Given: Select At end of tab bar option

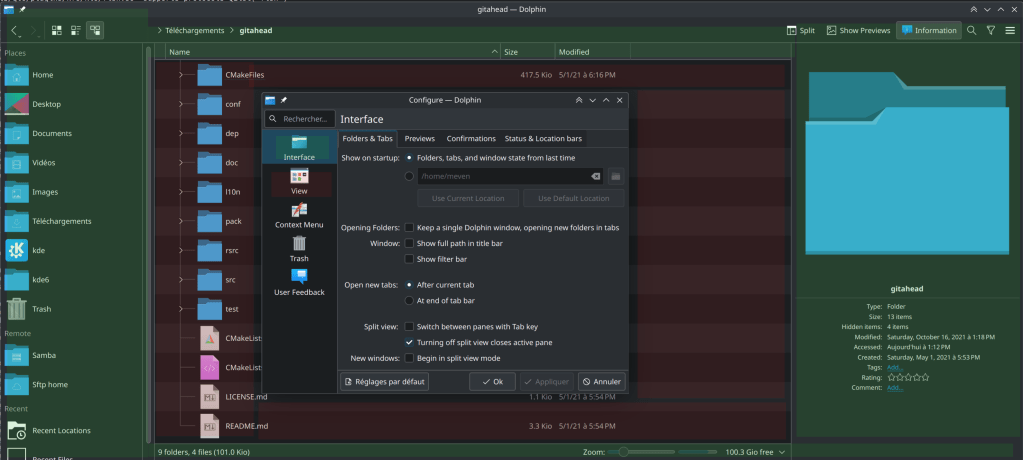Looking at the screenshot, I should click(x=409, y=300).
